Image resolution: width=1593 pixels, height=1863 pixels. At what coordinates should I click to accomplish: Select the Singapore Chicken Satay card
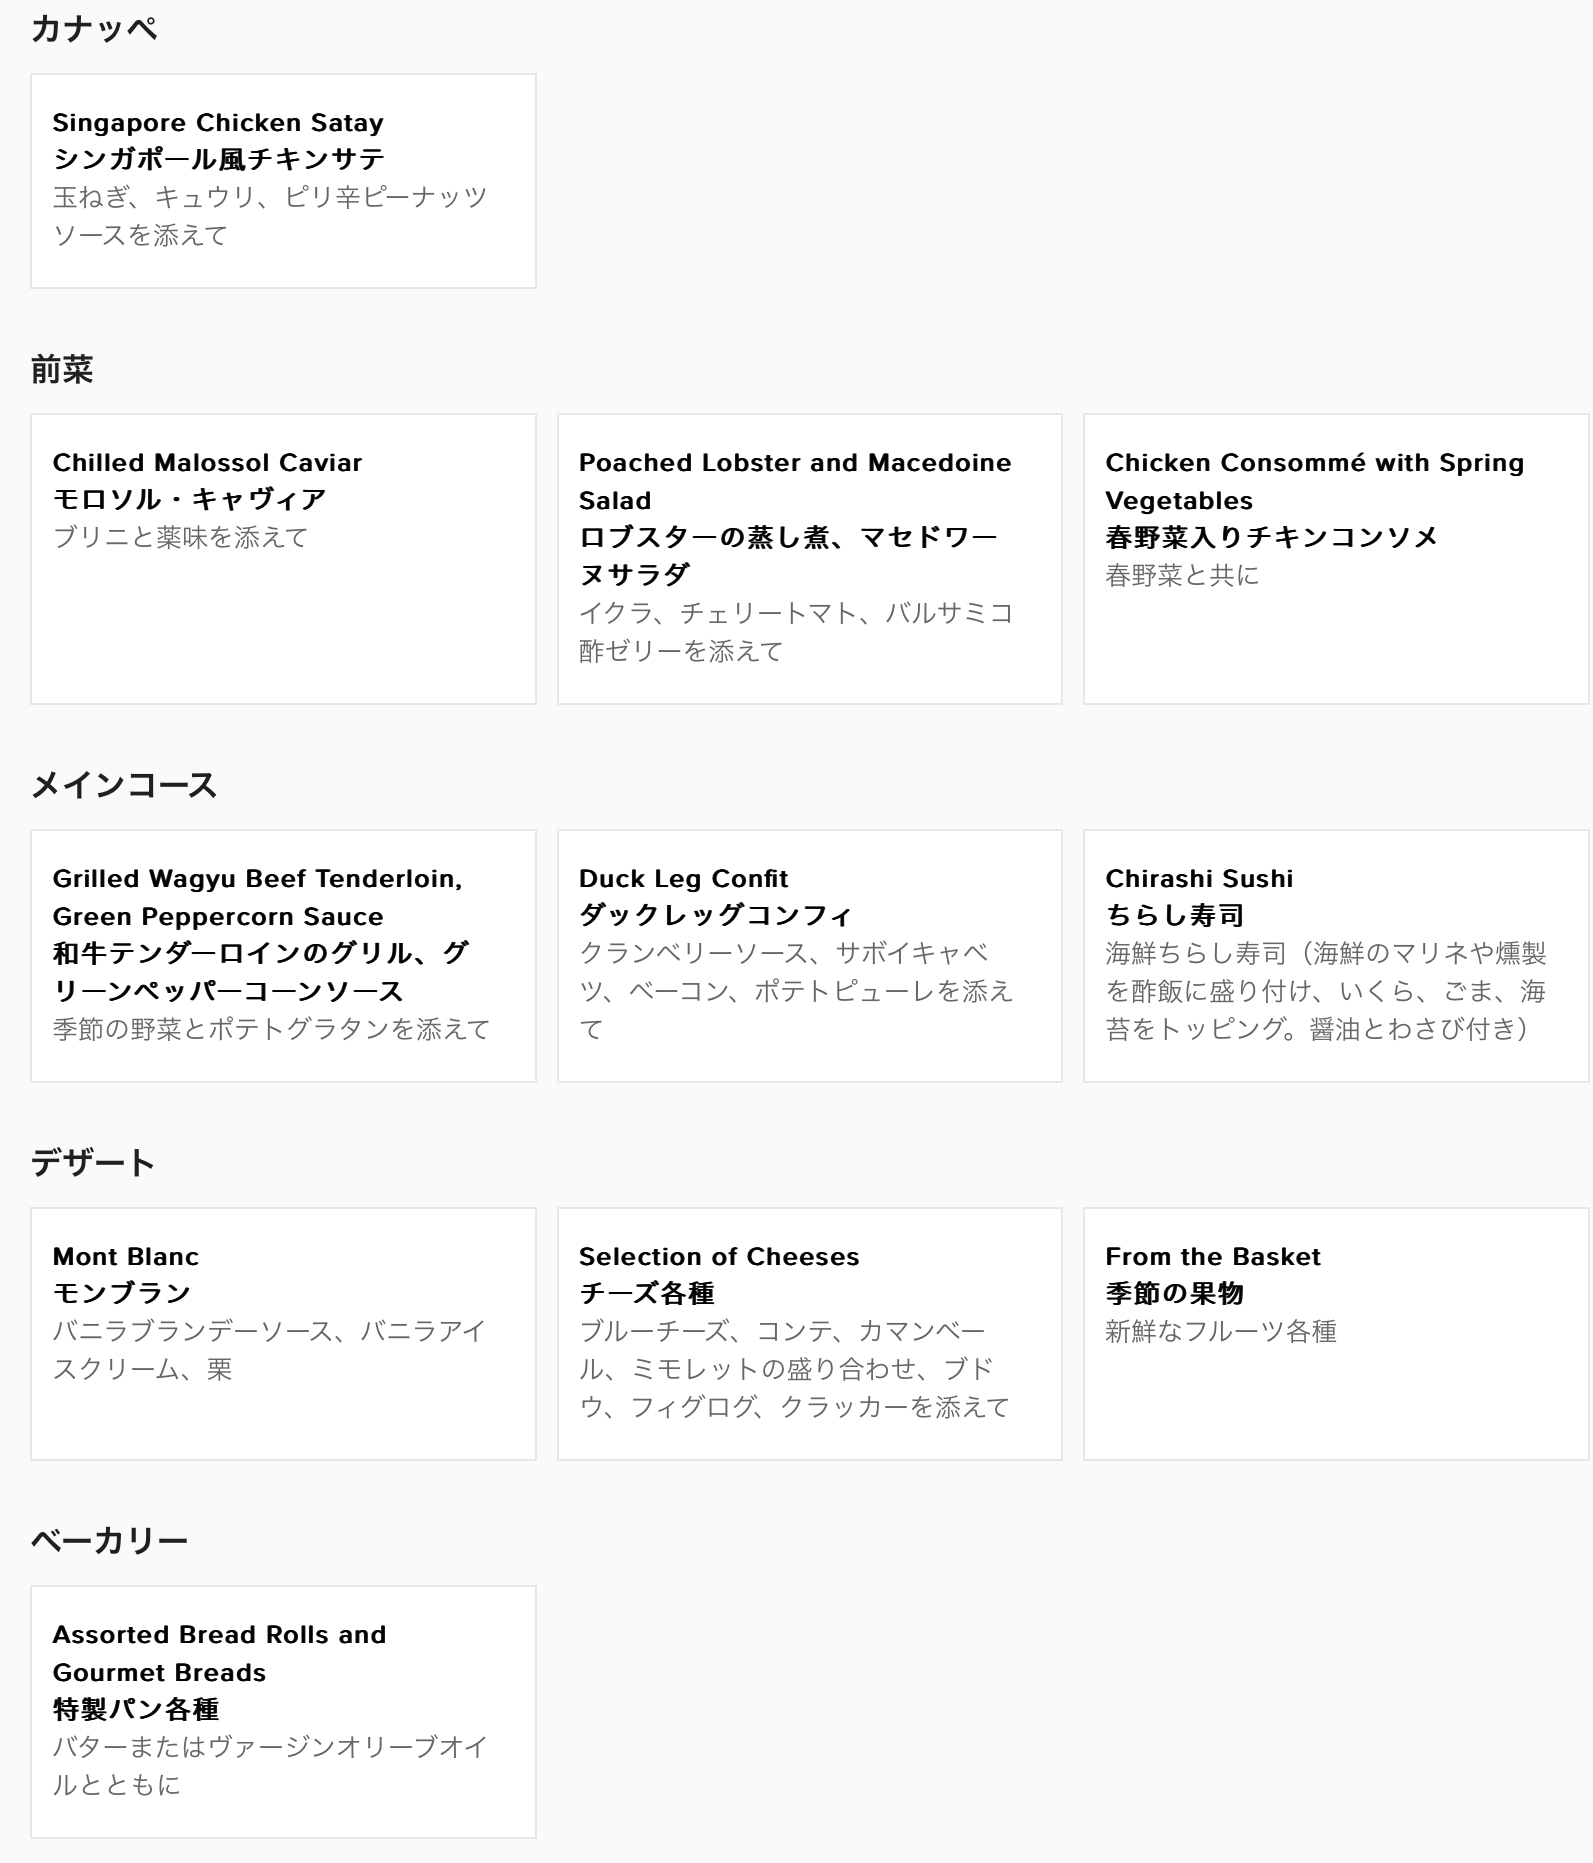pyautogui.click(x=283, y=181)
